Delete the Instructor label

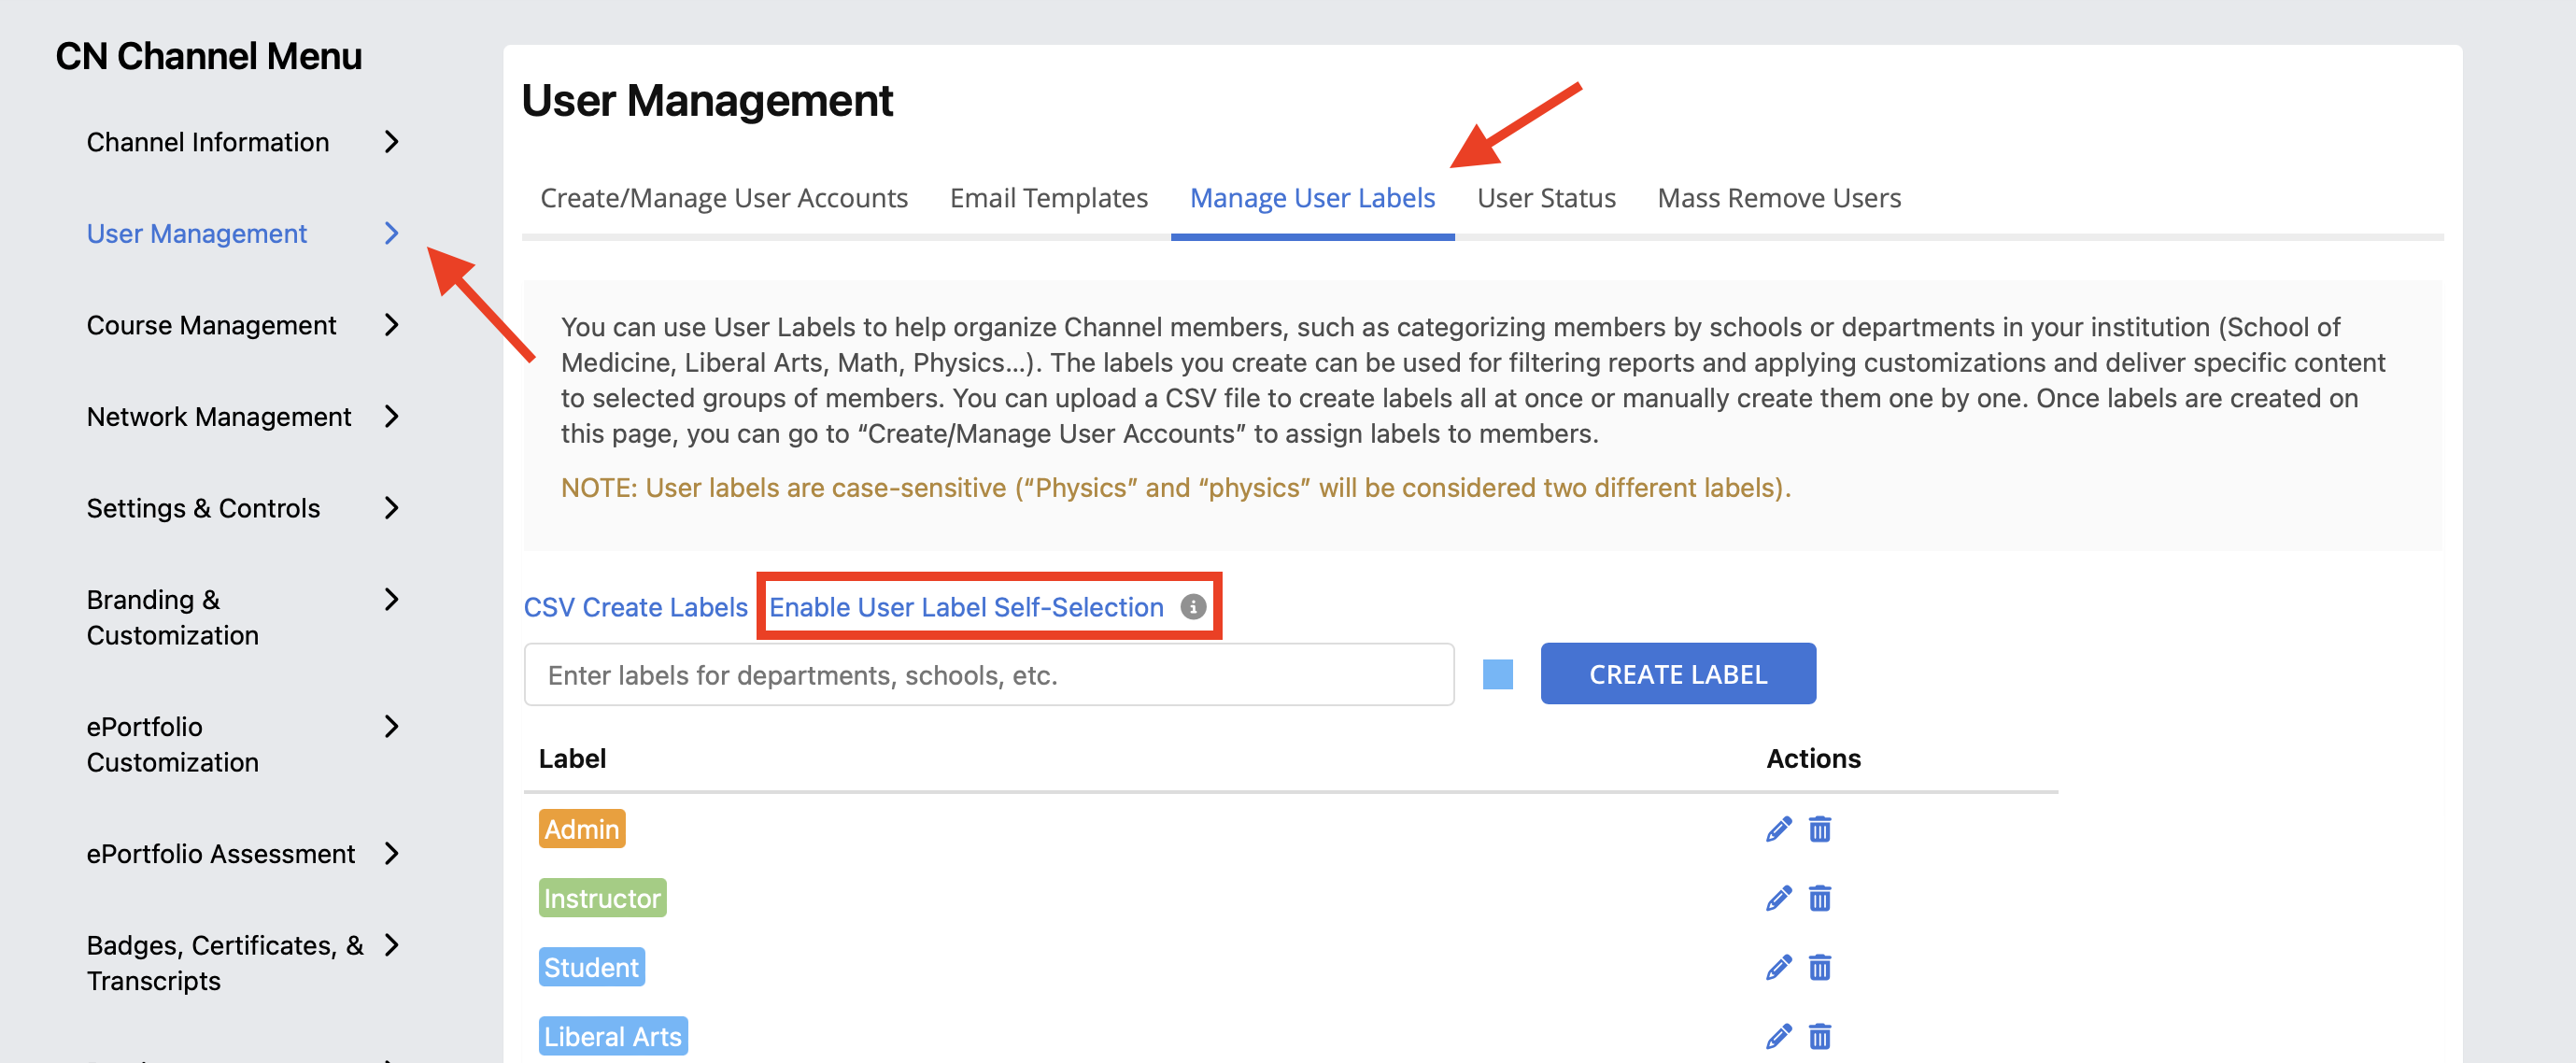[x=1820, y=898]
